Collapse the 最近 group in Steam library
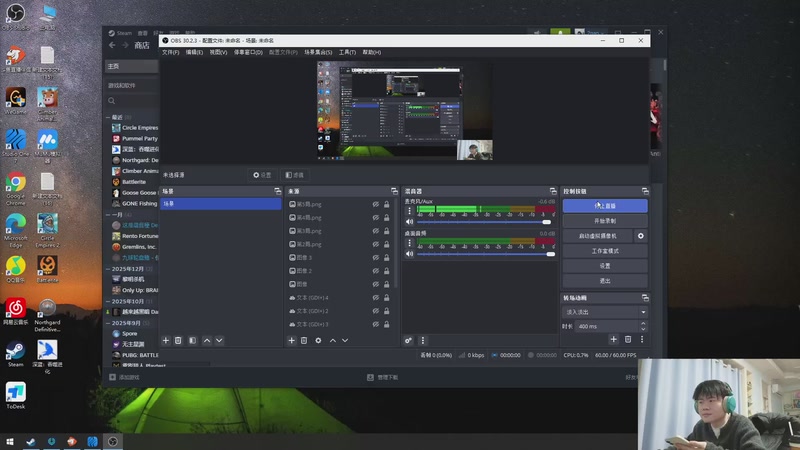This screenshot has height=450, width=800. [110, 117]
